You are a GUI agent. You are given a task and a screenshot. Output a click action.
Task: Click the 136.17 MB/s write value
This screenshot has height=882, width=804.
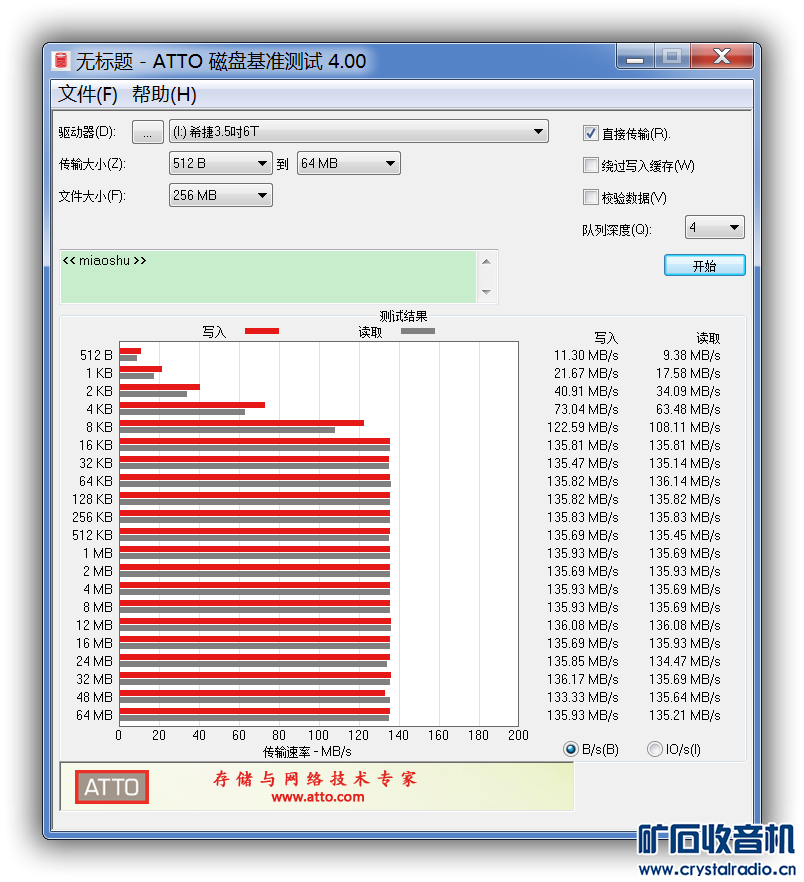pyautogui.click(x=582, y=680)
